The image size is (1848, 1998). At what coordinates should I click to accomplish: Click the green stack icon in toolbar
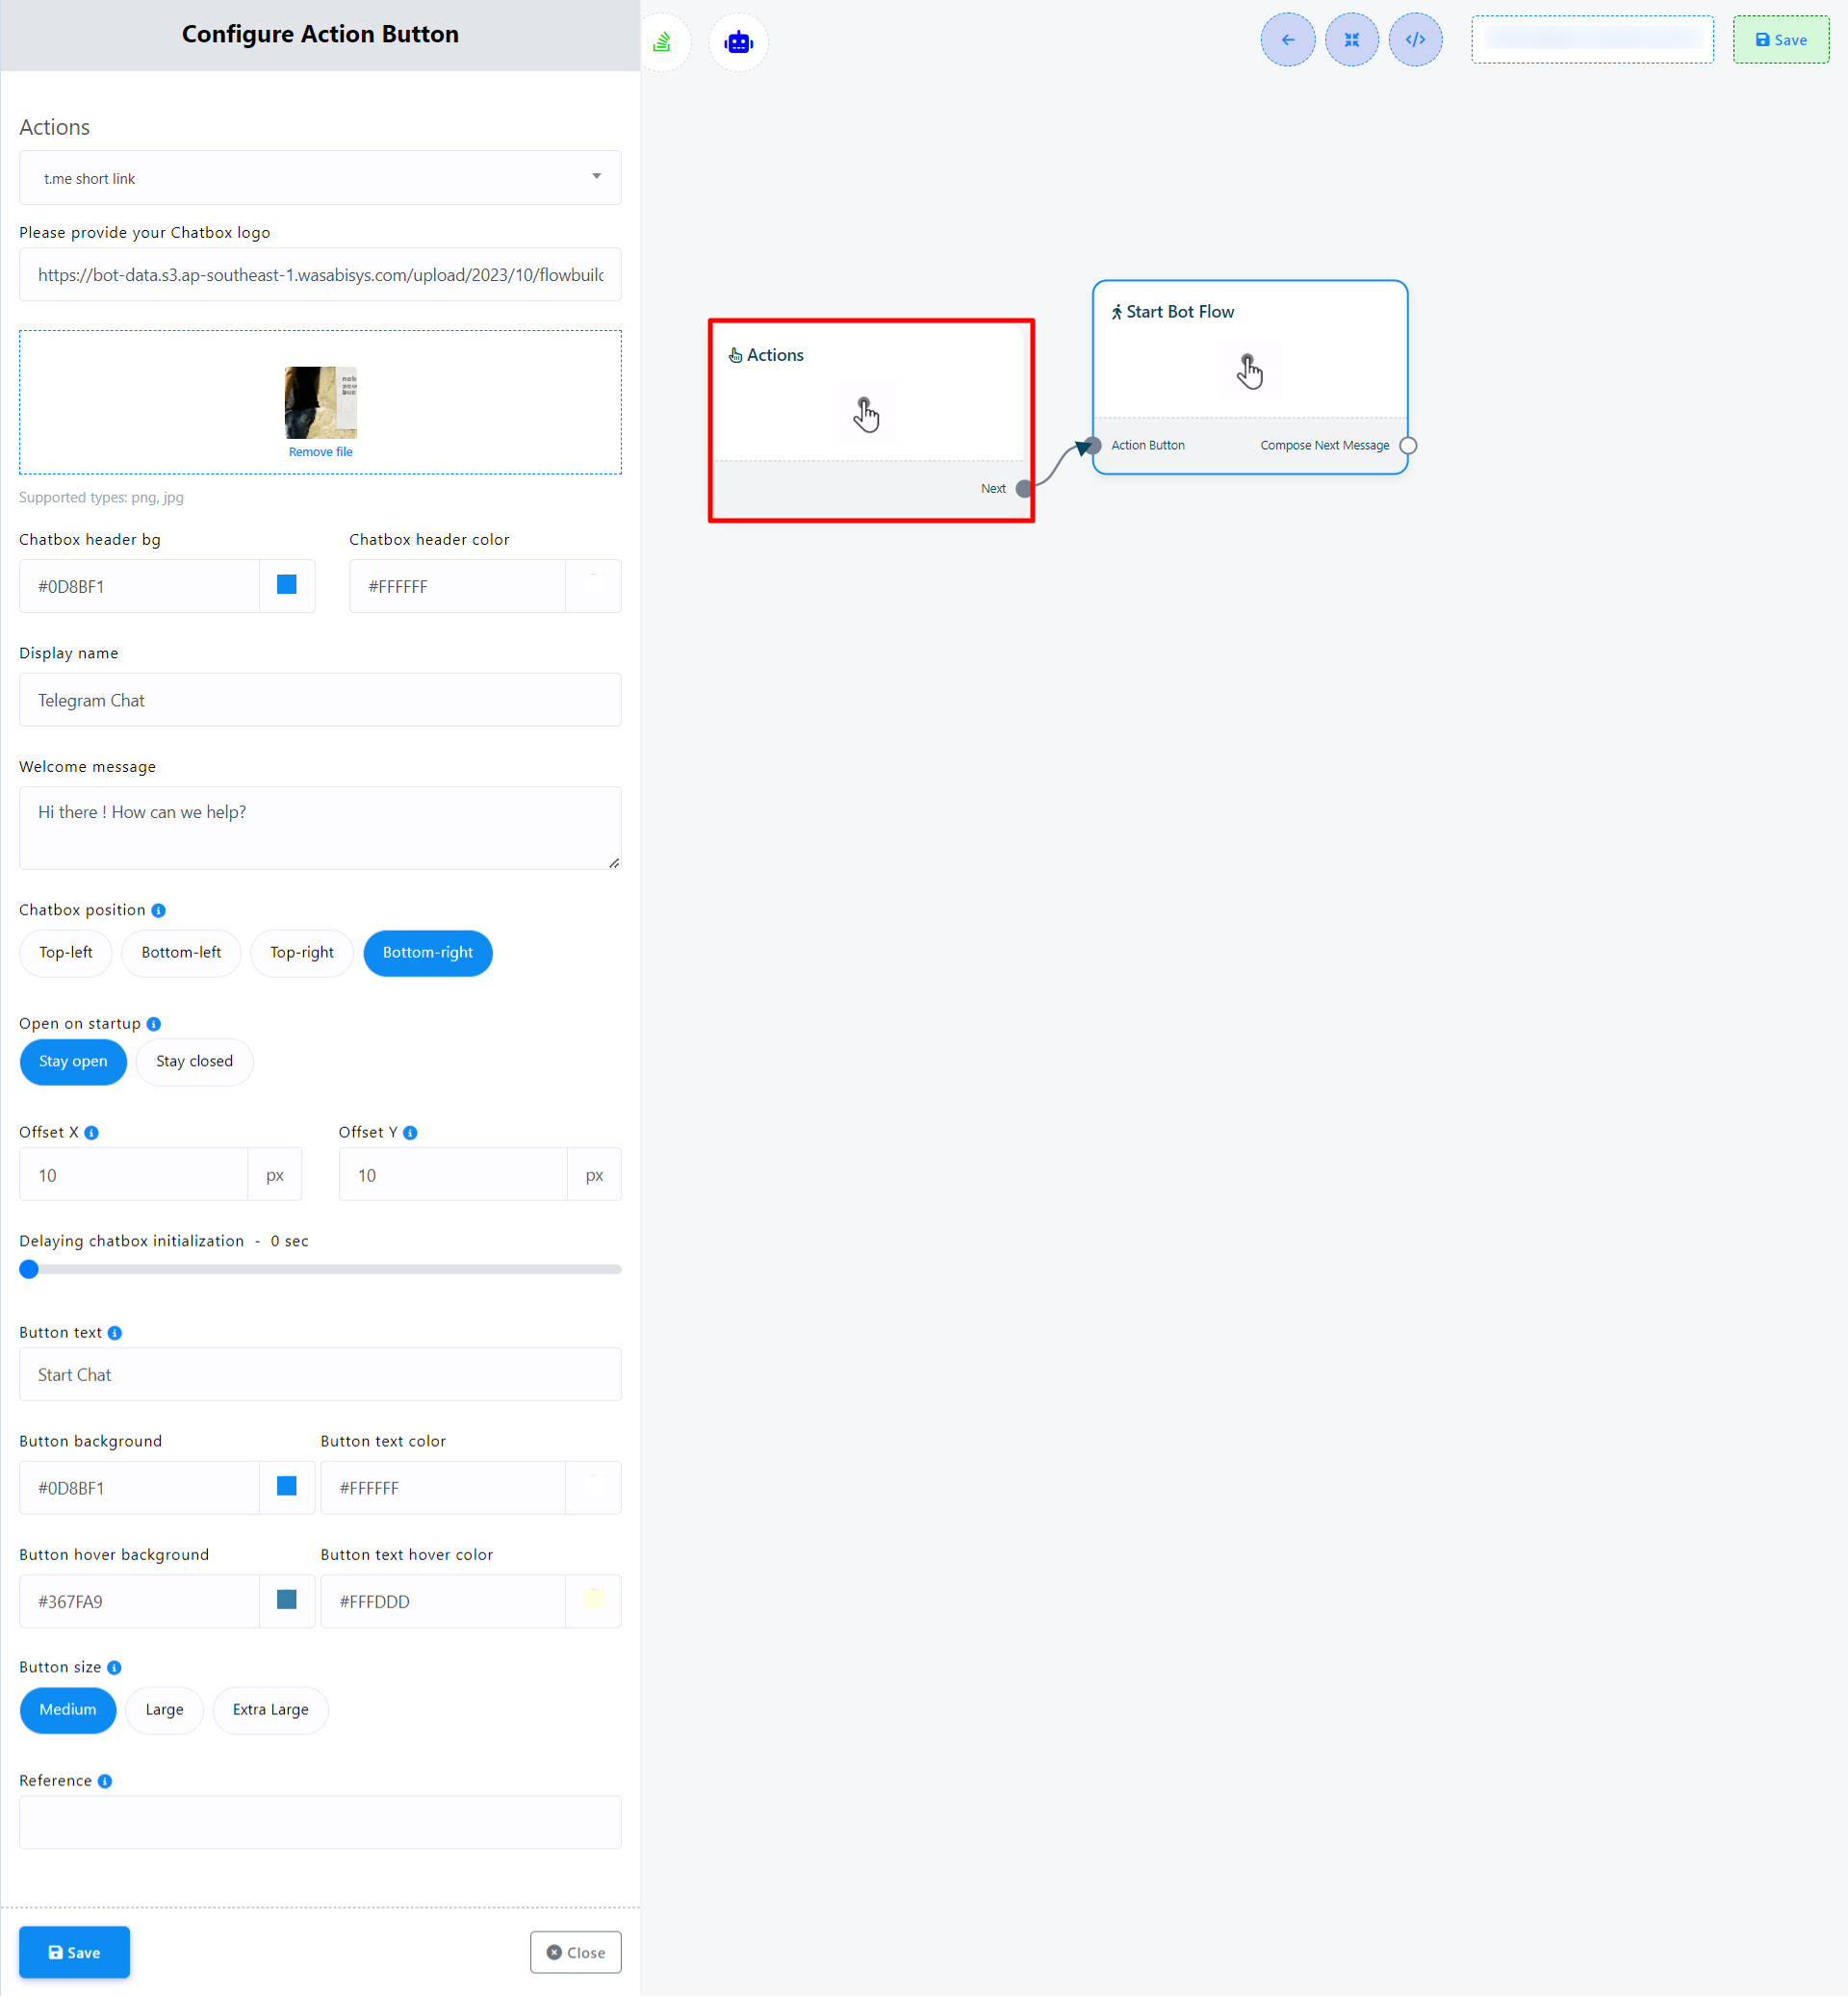tap(663, 42)
